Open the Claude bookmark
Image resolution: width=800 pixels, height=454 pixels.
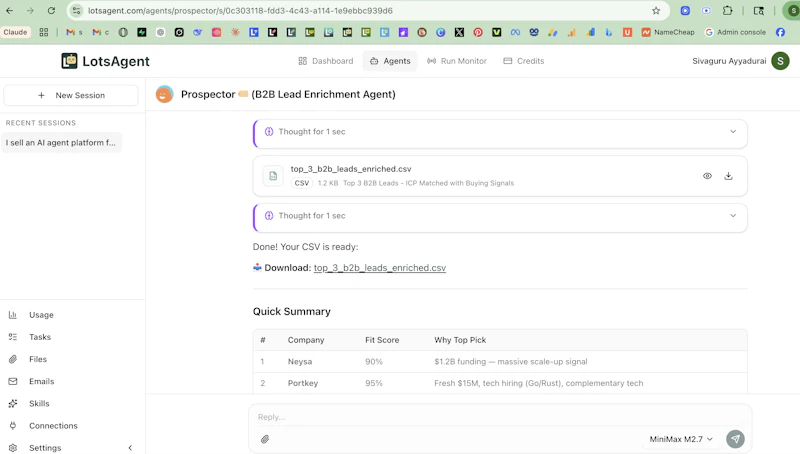(15, 32)
